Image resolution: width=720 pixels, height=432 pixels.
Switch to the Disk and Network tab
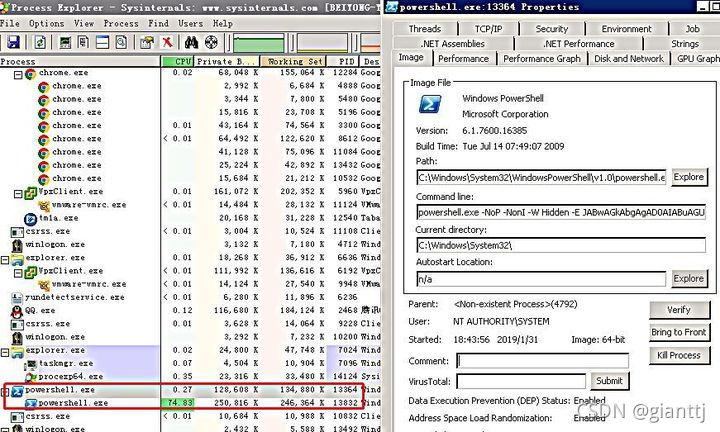pos(629,59)
